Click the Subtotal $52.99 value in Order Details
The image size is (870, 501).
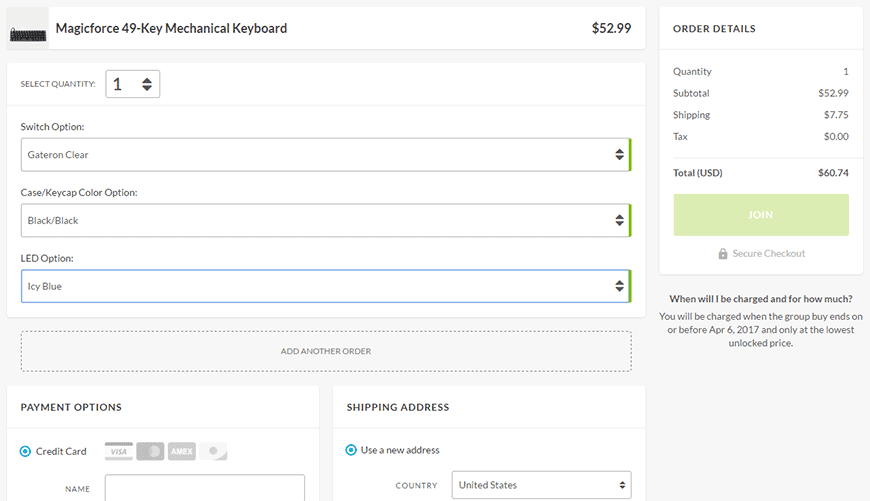(x=833, y=93)
